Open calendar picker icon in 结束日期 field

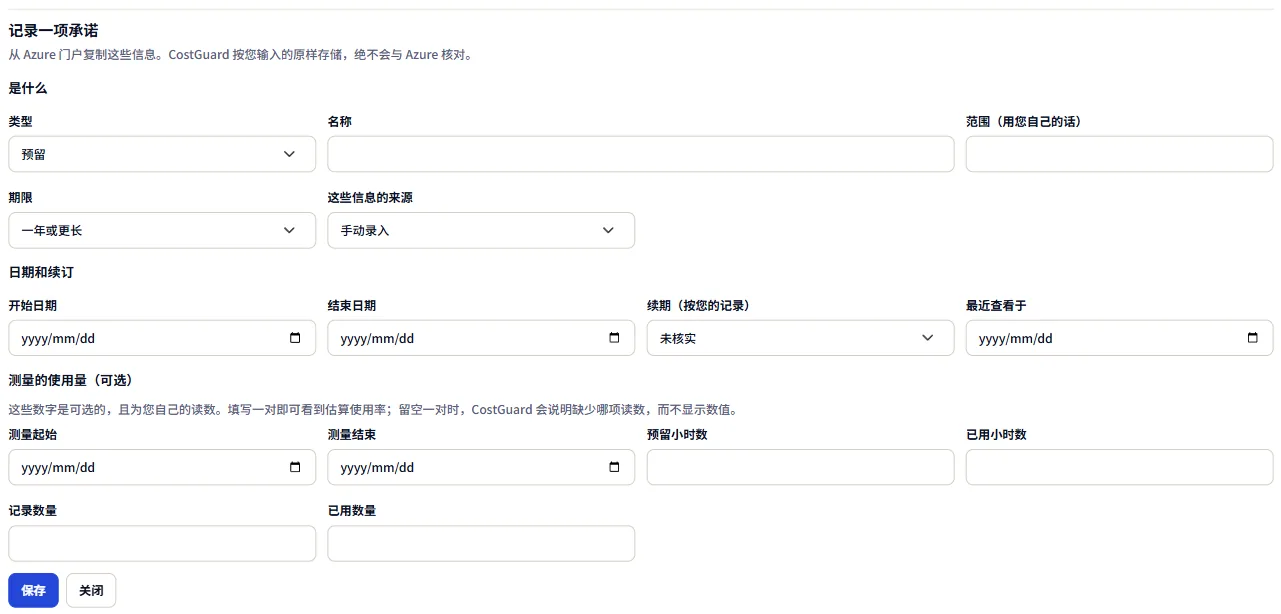pos(614,338)
